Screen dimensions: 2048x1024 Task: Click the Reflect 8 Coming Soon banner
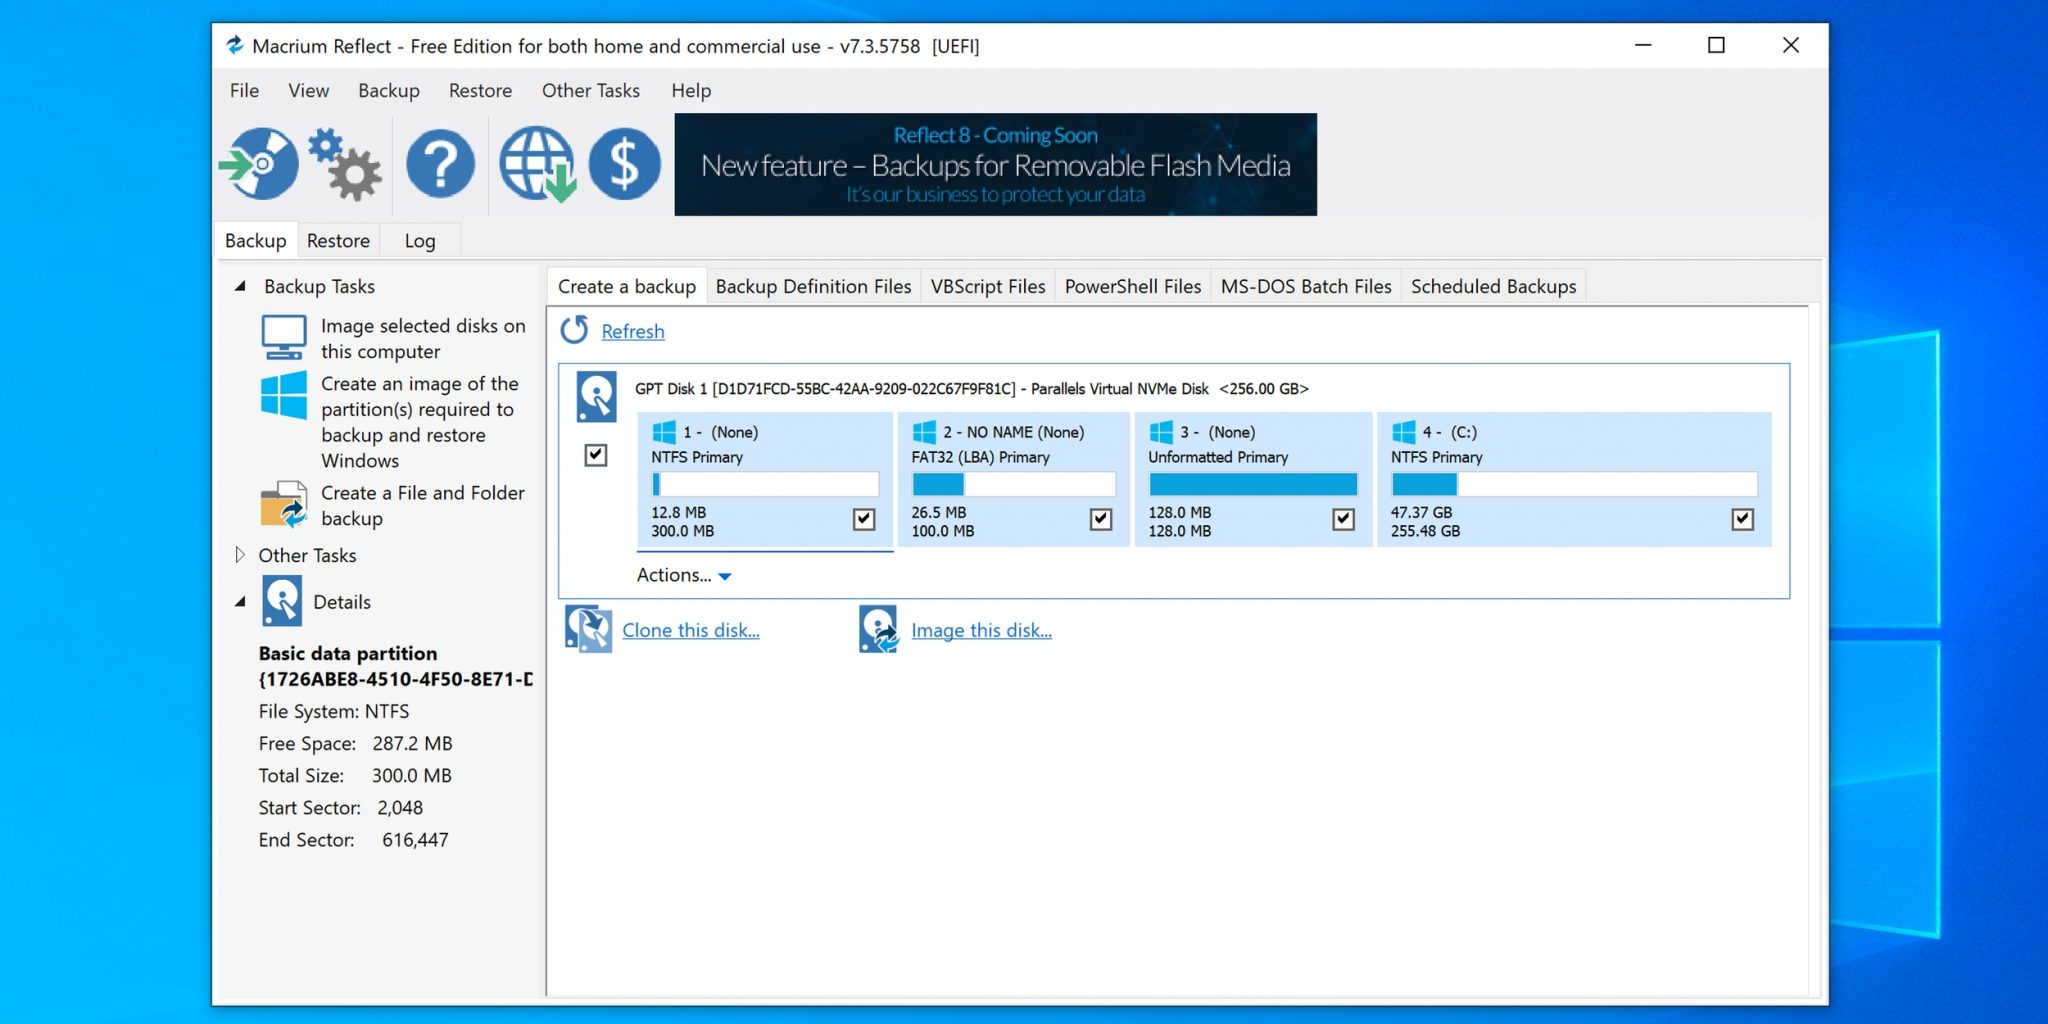[995, 164]
